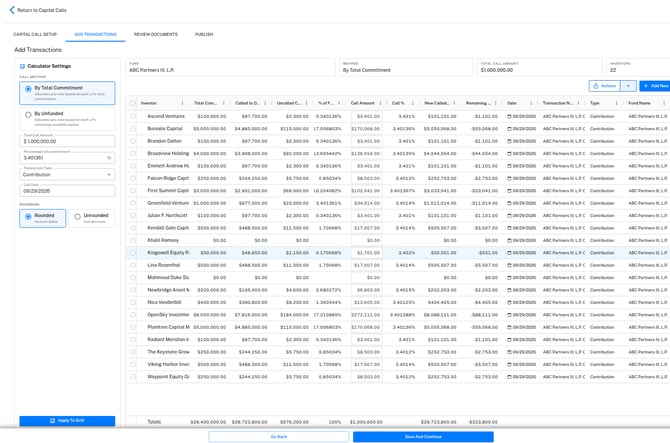The image size is (670, 443).
Task: Click the Calculator Settings icon
Action: point(22,66)
